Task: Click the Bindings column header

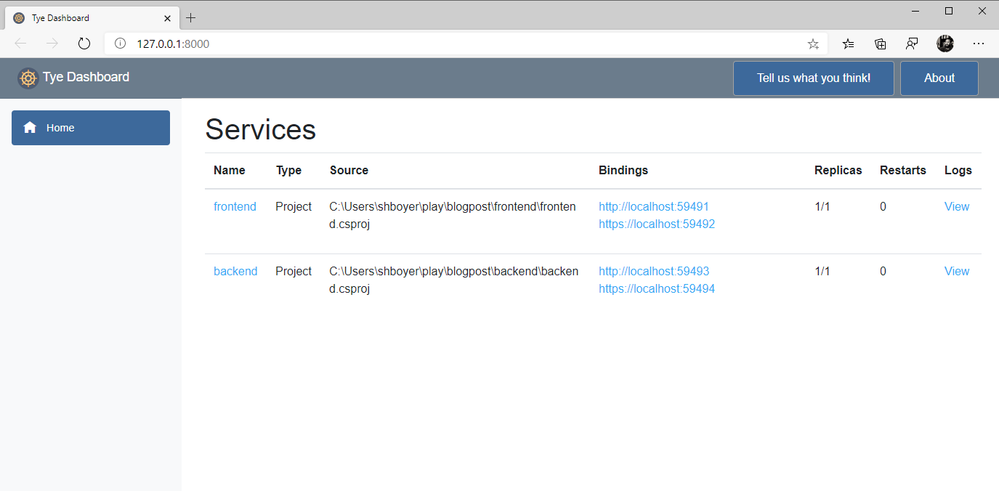Action: click(623, 170)
